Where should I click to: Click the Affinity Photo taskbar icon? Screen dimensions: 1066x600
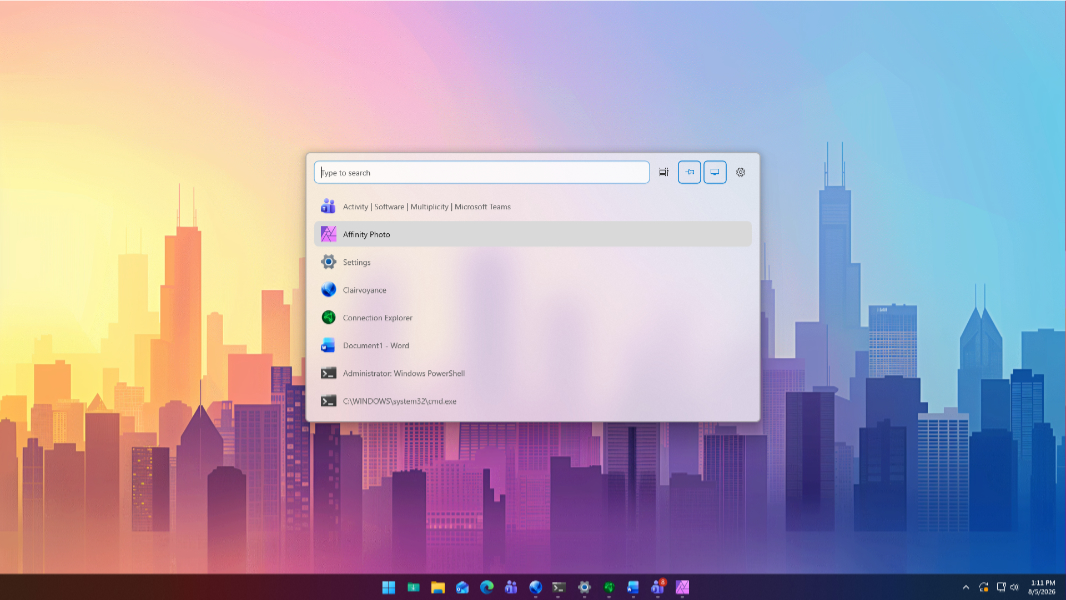pos(682,587)
